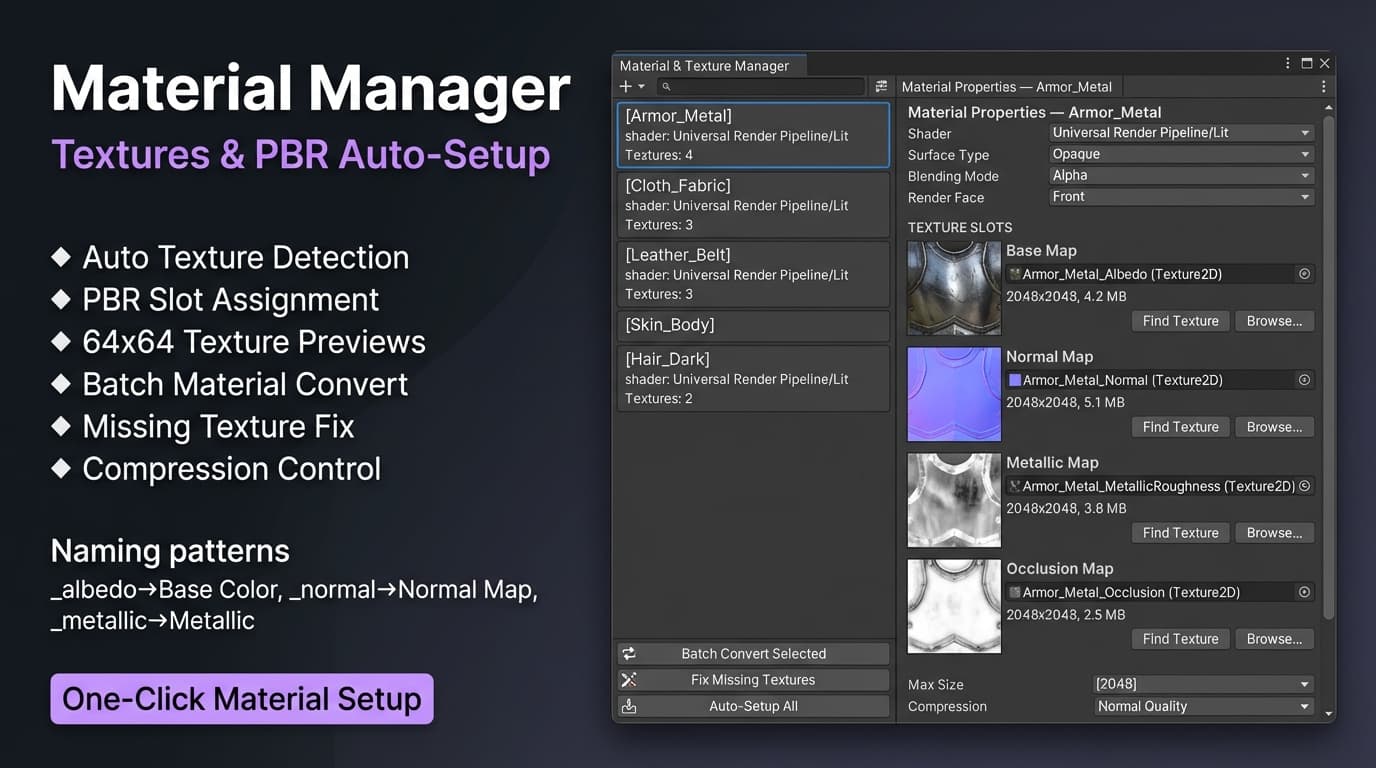Select the Material Properties — Armor_Metal tab

point(1007,86)
